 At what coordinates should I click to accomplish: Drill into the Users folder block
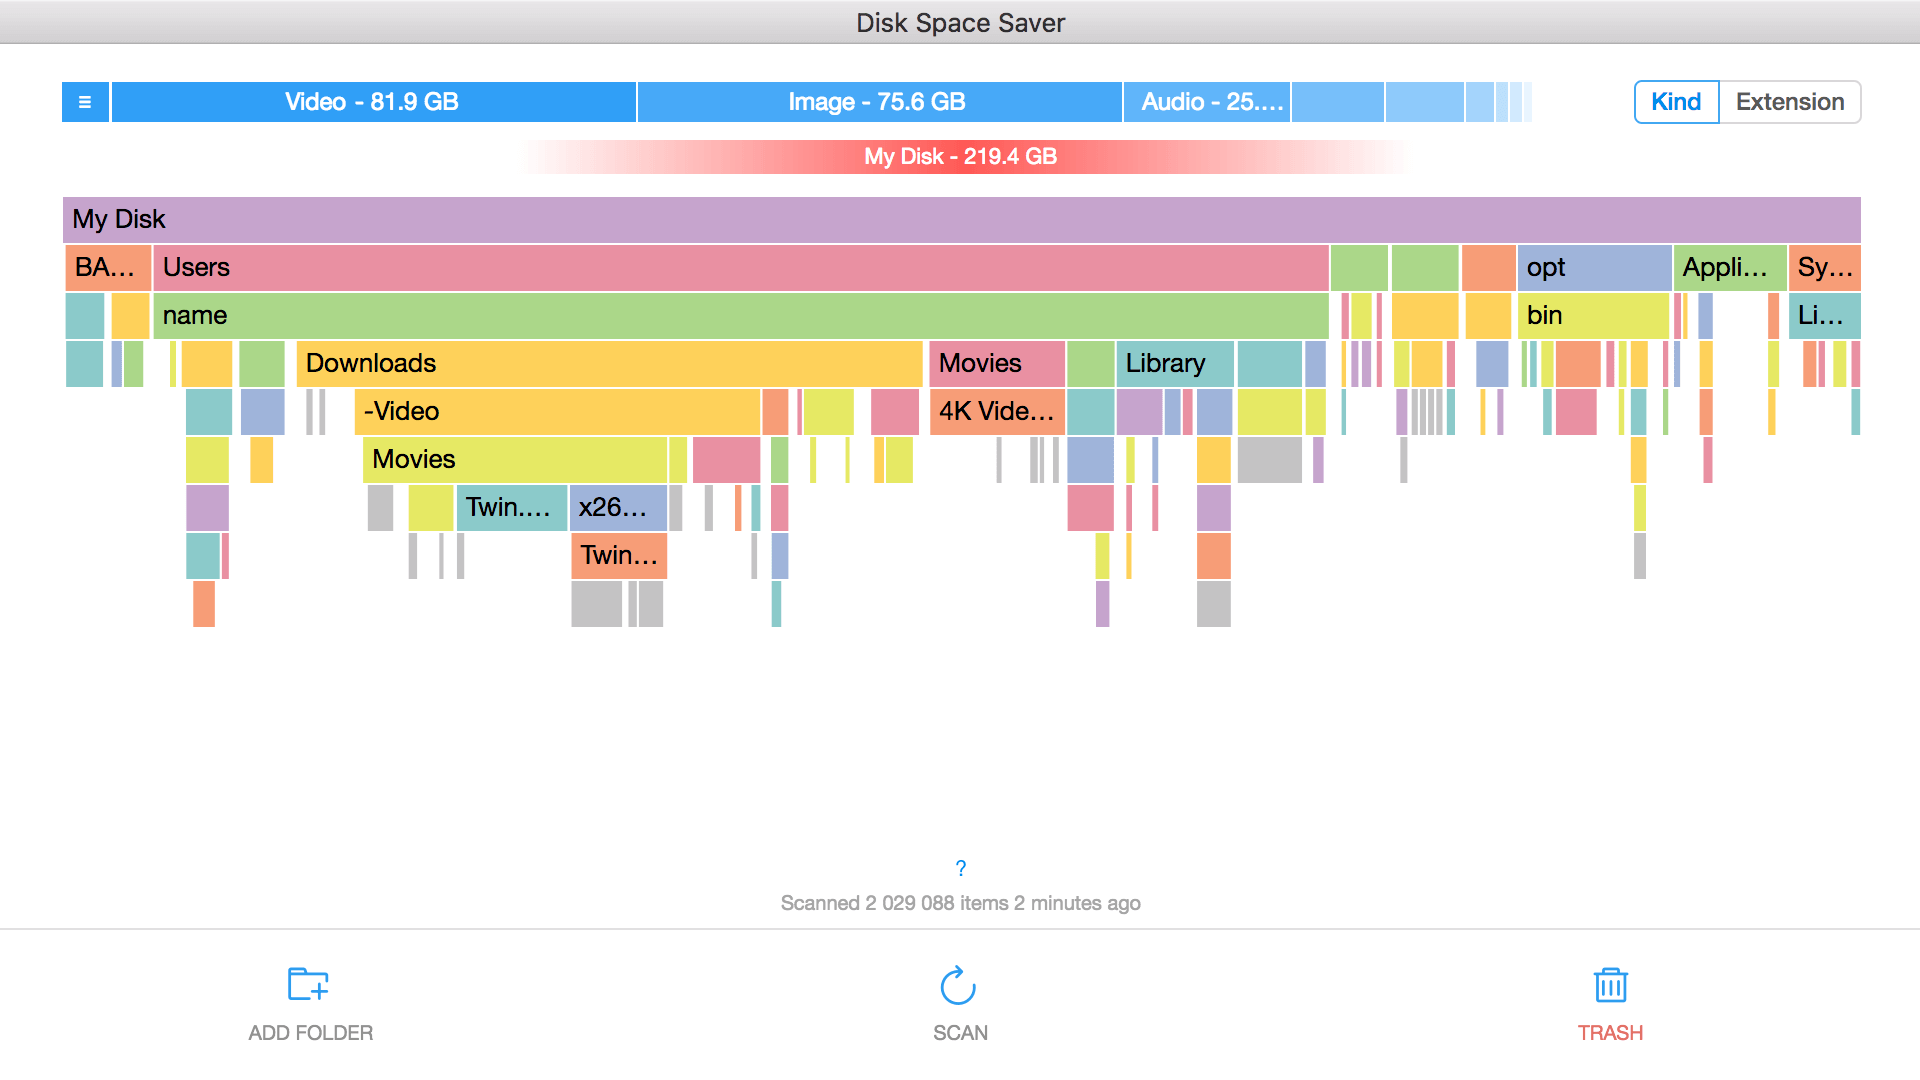740,267
